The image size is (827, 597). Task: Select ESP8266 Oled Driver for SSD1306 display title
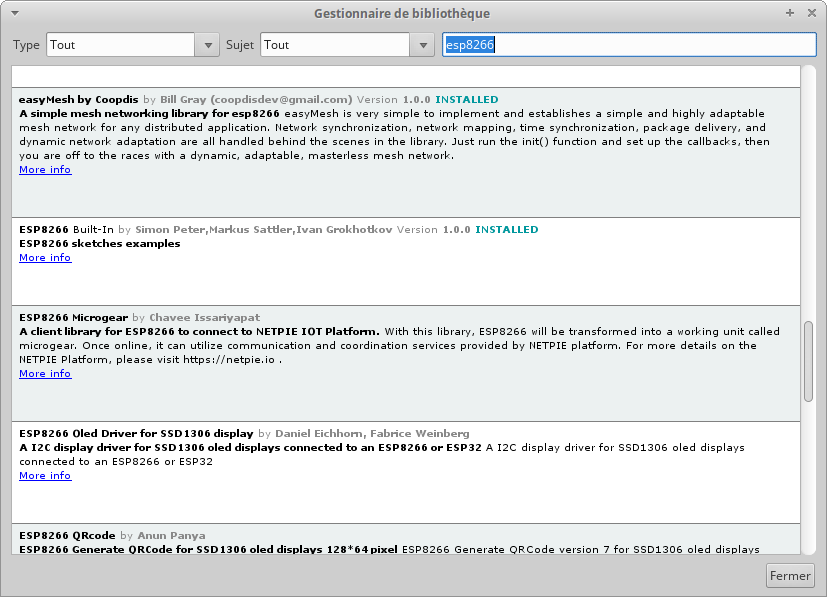click(136, 434)
